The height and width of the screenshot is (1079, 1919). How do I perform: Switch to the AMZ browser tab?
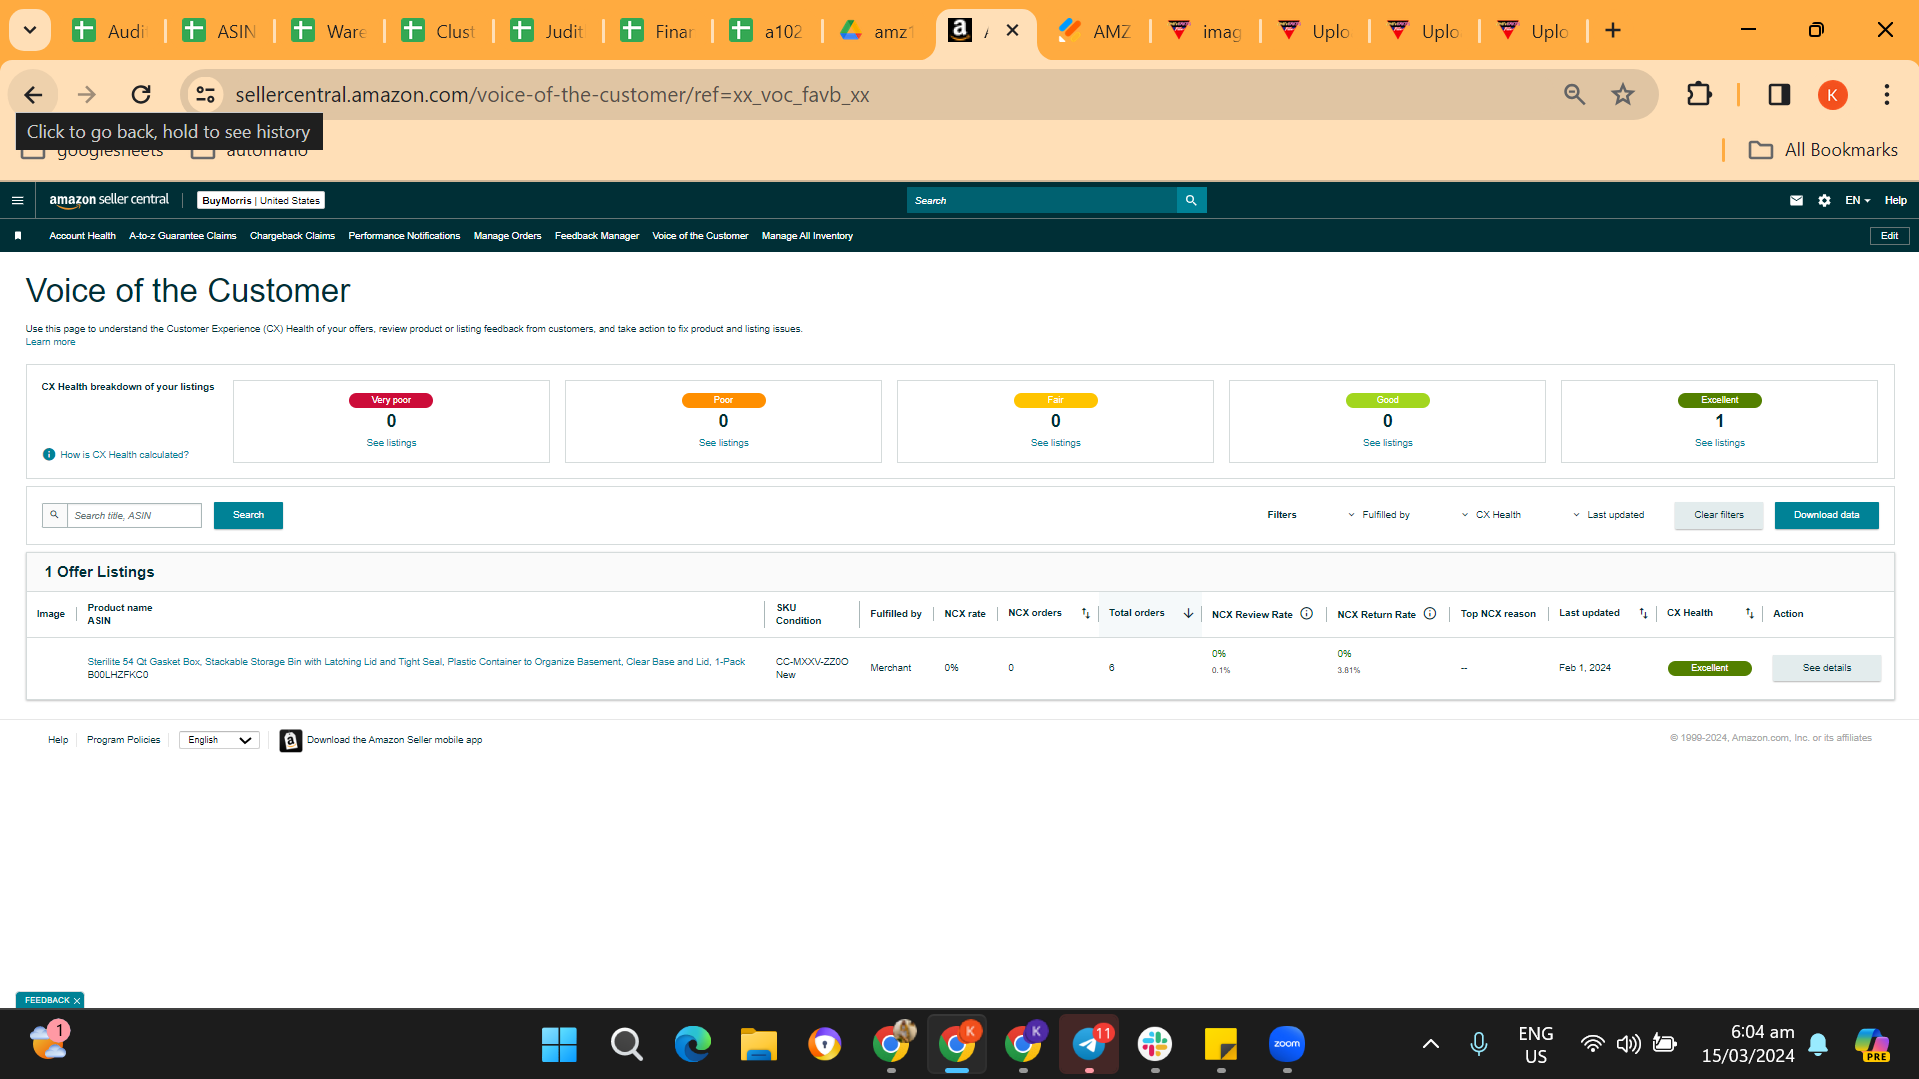point(1094,31)
